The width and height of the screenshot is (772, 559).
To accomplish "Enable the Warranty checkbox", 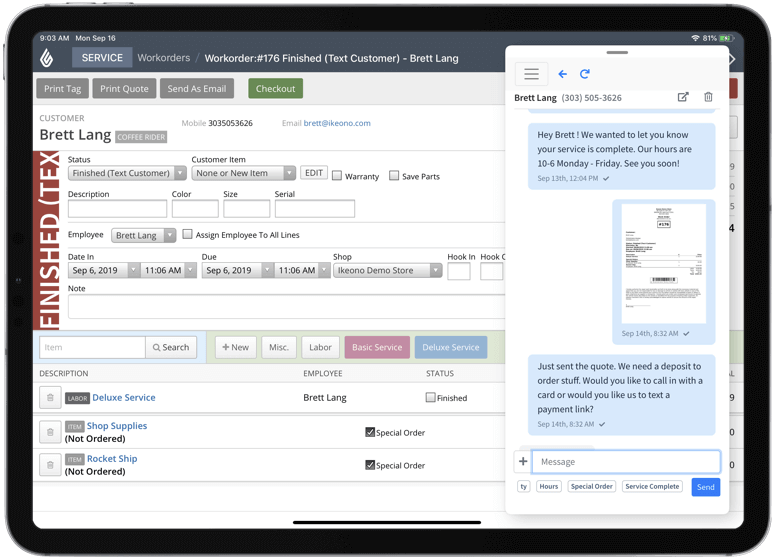I will (x=337, y=176).
